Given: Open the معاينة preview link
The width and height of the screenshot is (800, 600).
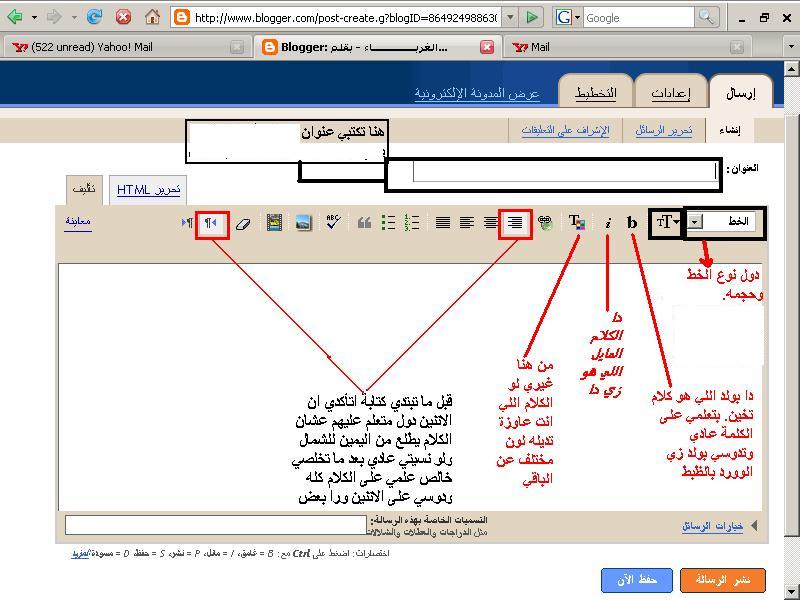Looking at the screenshot, I should 78,221.
